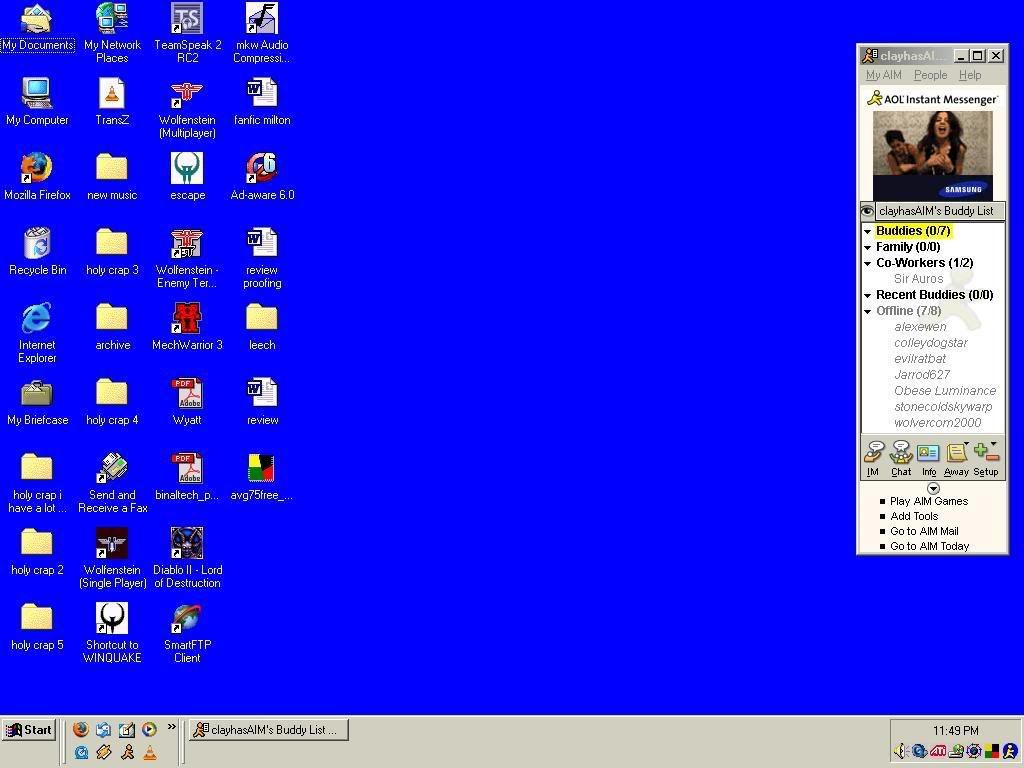The height and width of the screenshot is (768, 1024).
Task: Toggle the round arrow below AIM toolbar
Action: coord(933,489)
